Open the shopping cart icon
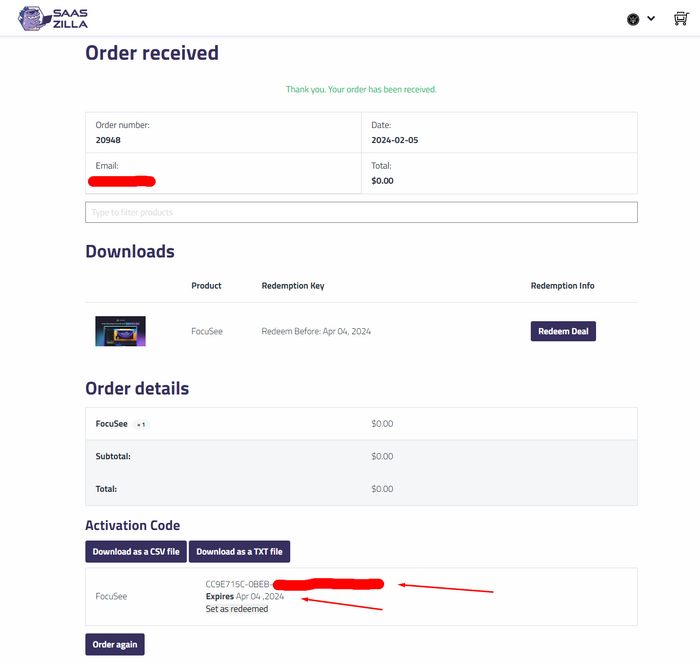The width and height of the screenshot is (700, 664). (681, 18)
